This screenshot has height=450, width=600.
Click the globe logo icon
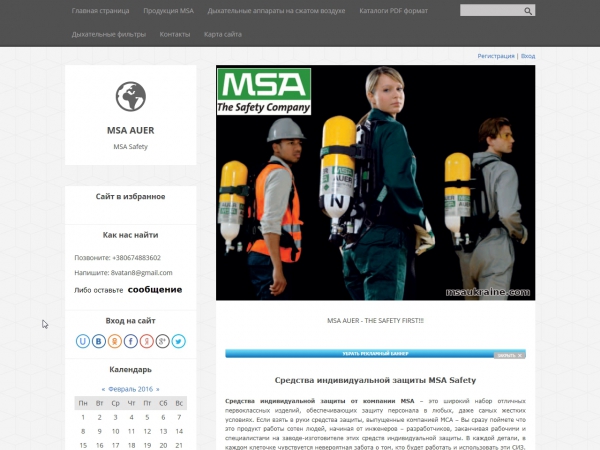click(x=130, y=96)
